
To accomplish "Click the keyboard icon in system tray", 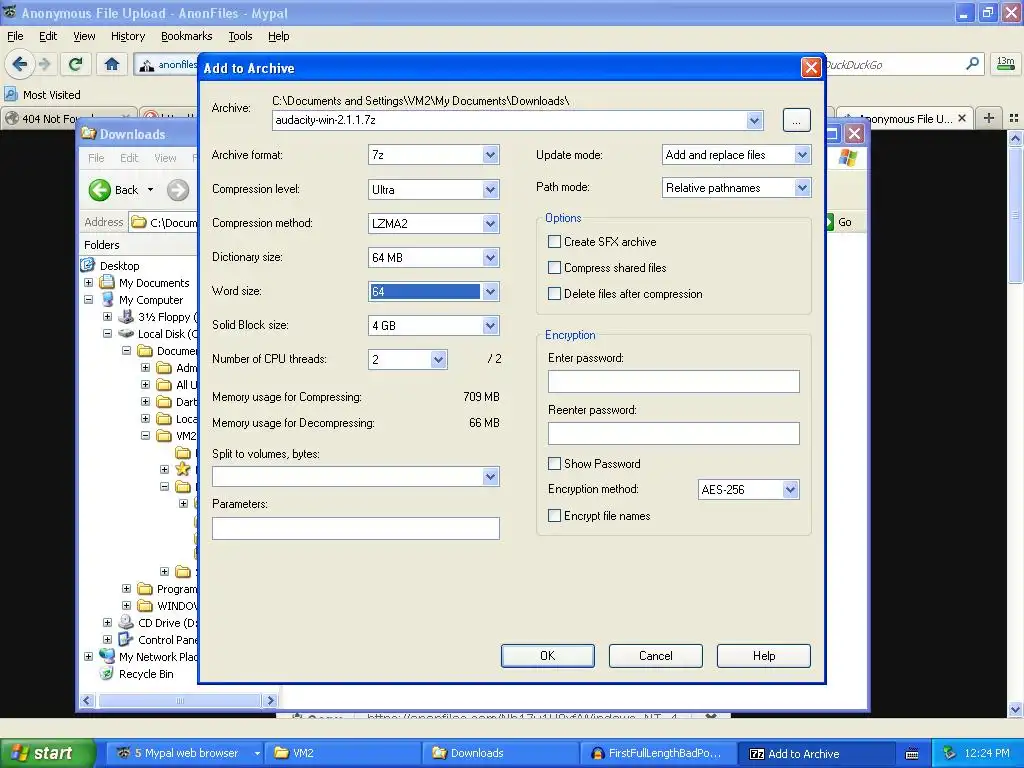I will (912, 754).
